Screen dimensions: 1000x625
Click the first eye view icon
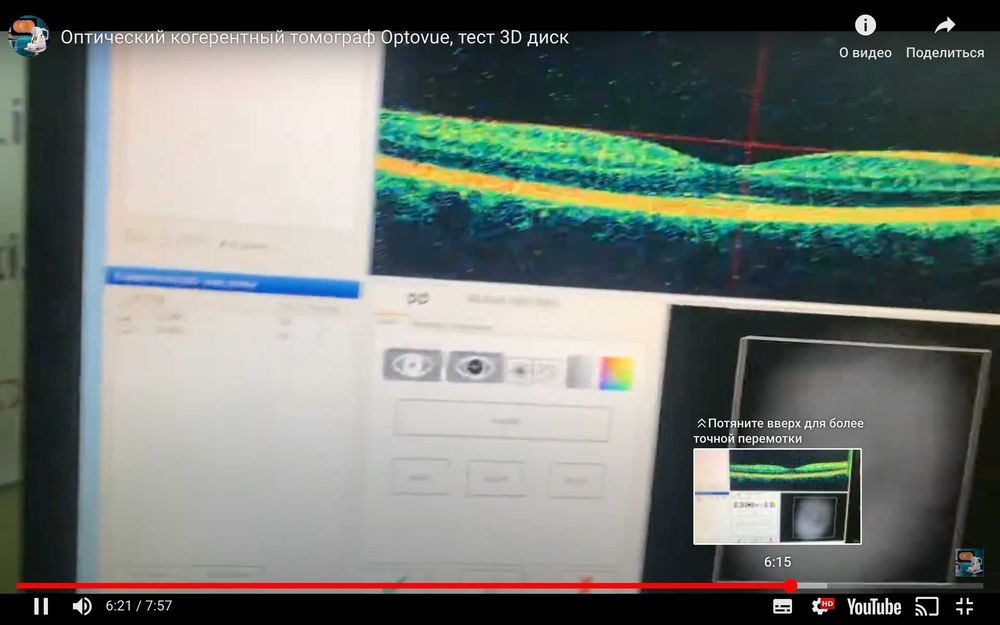pos(412,365)
